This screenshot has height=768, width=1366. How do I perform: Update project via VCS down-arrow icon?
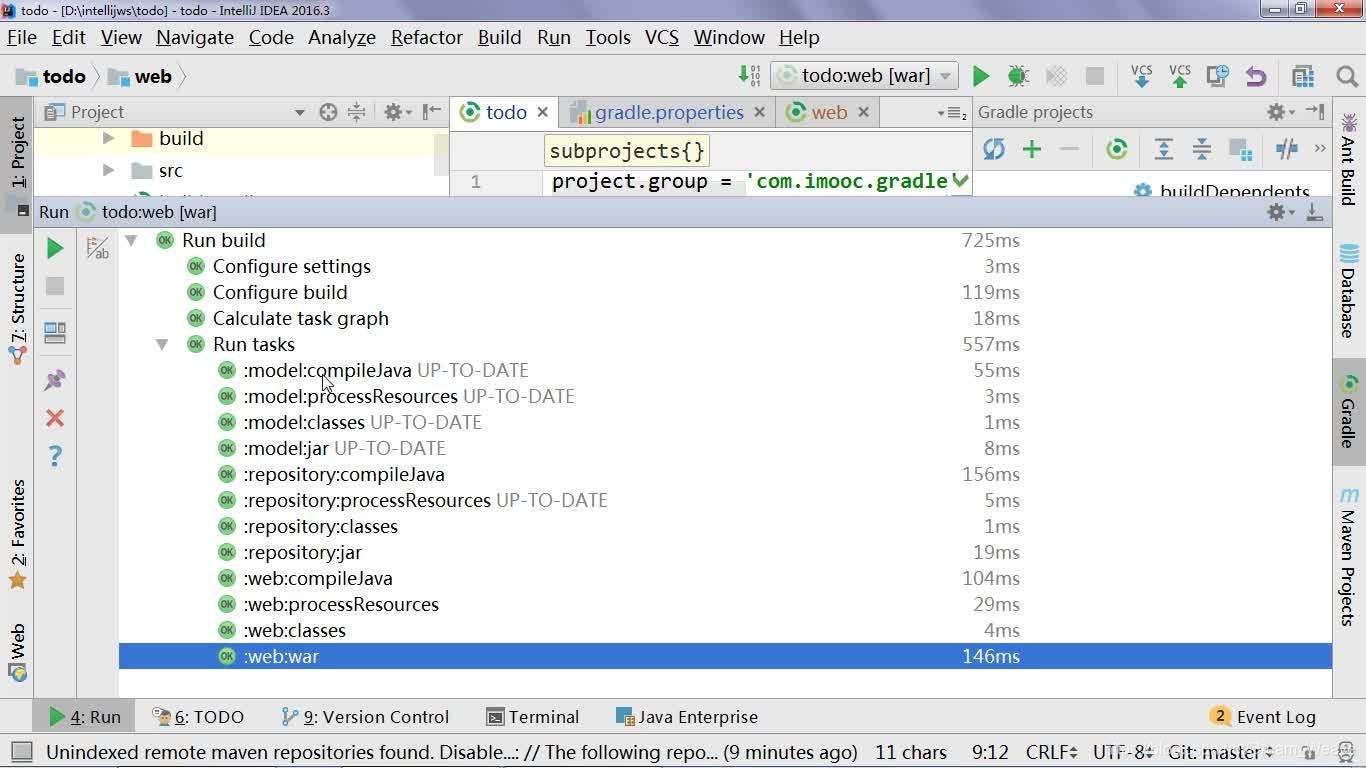click(x=1141, y=76)
